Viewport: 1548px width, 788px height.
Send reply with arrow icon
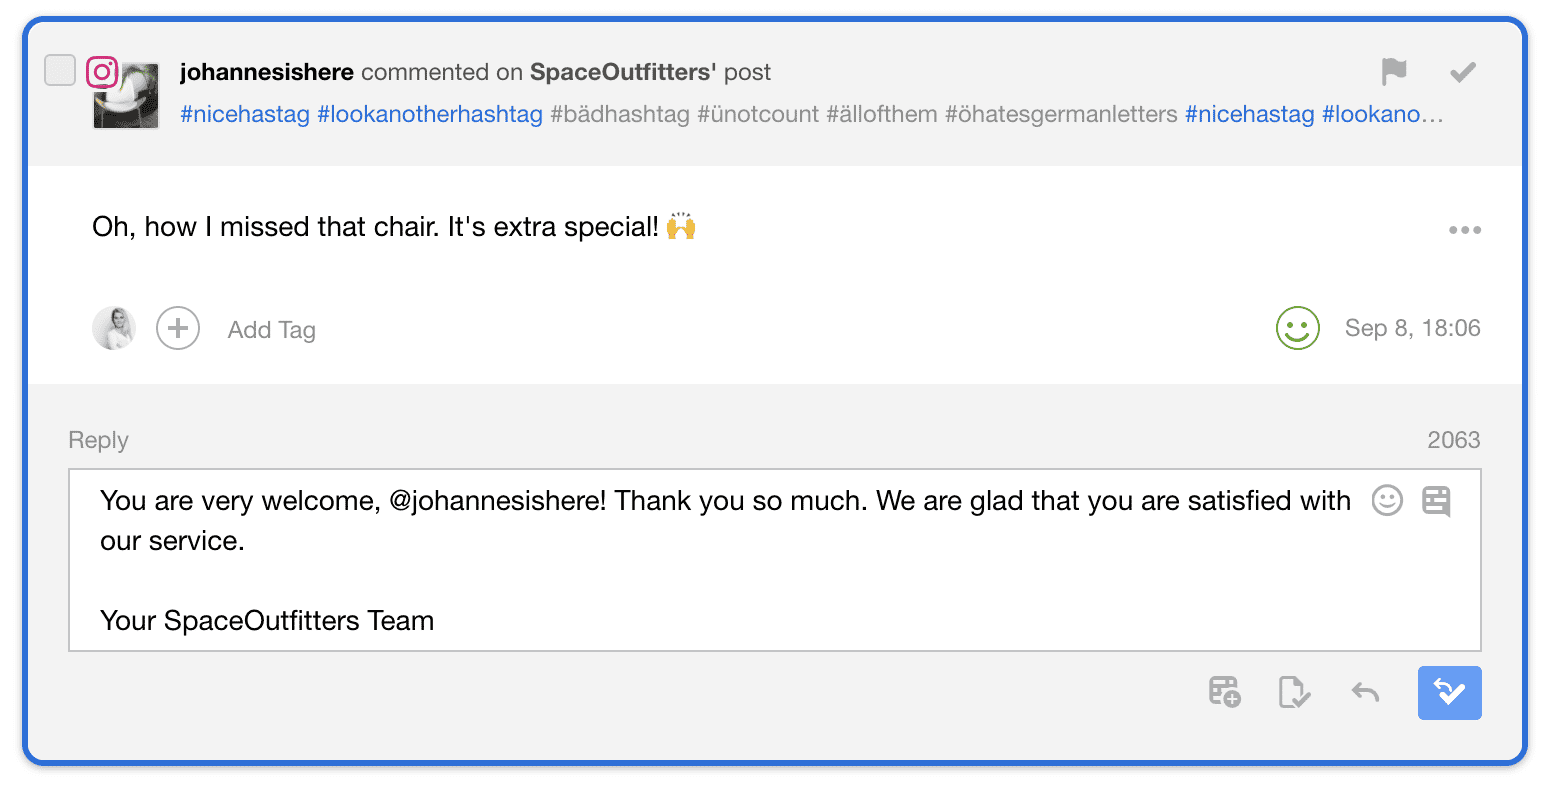(x=1365, y=692)
